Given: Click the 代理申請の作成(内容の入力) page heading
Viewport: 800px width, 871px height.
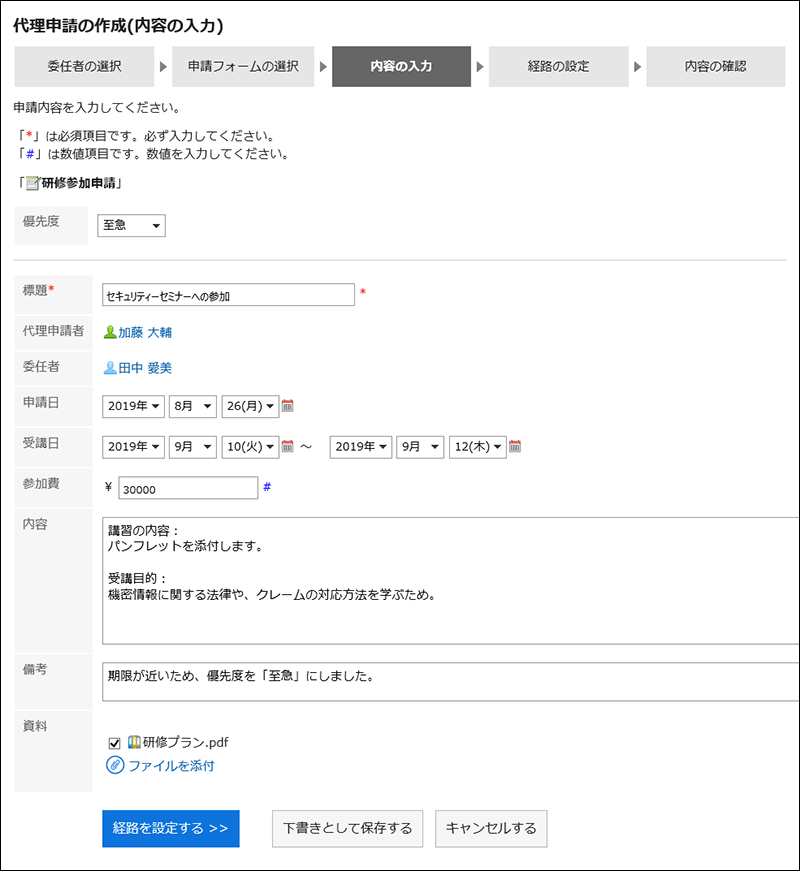Looking at the screenshot, I should tap(118, 26).
